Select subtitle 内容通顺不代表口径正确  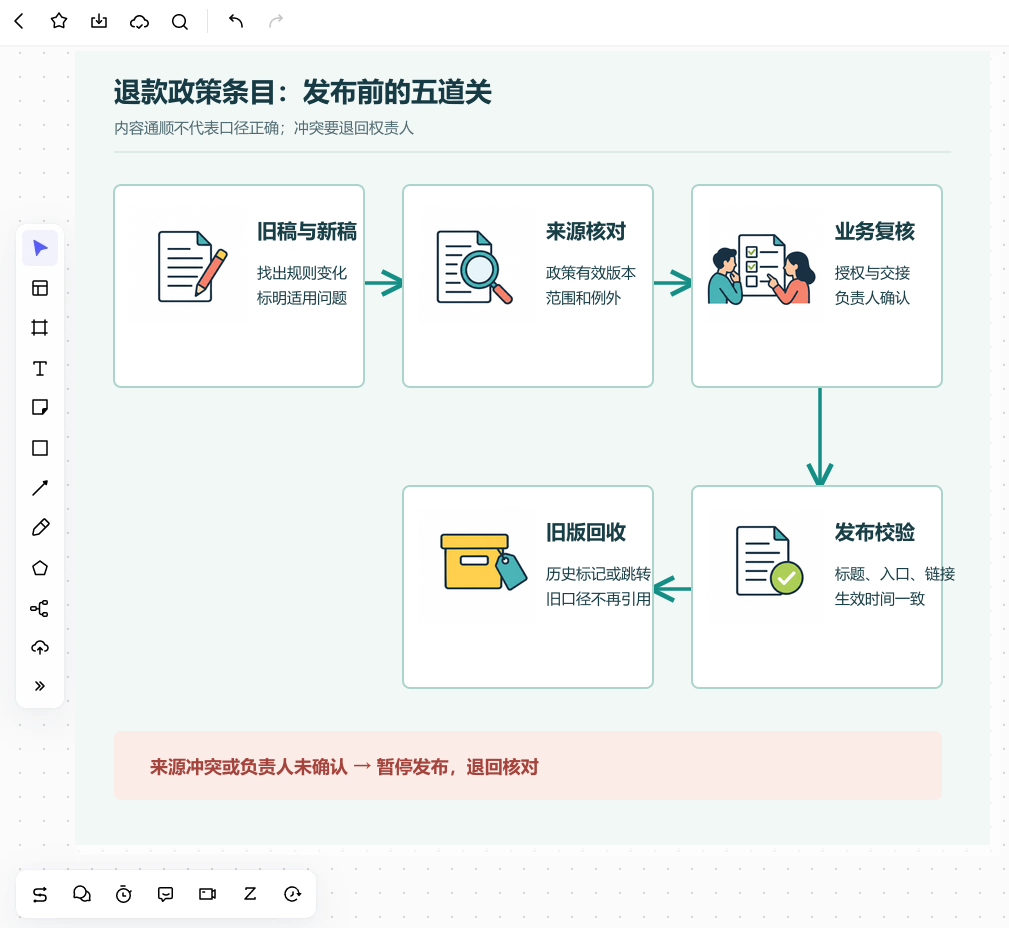pos(197,128)
